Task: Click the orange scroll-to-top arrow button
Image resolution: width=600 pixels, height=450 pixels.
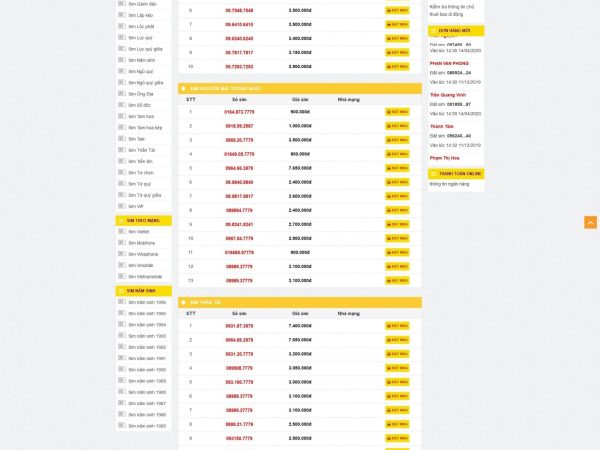Action: click(590, 222)
